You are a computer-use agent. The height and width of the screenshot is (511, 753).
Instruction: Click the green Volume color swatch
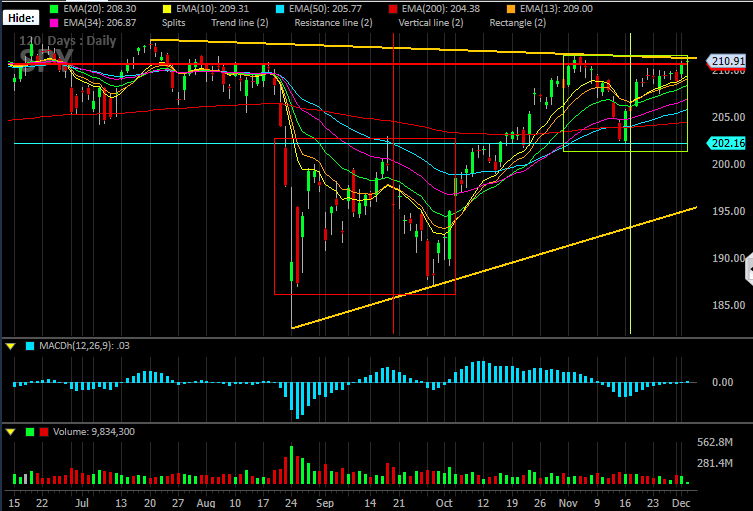(30, 432)
